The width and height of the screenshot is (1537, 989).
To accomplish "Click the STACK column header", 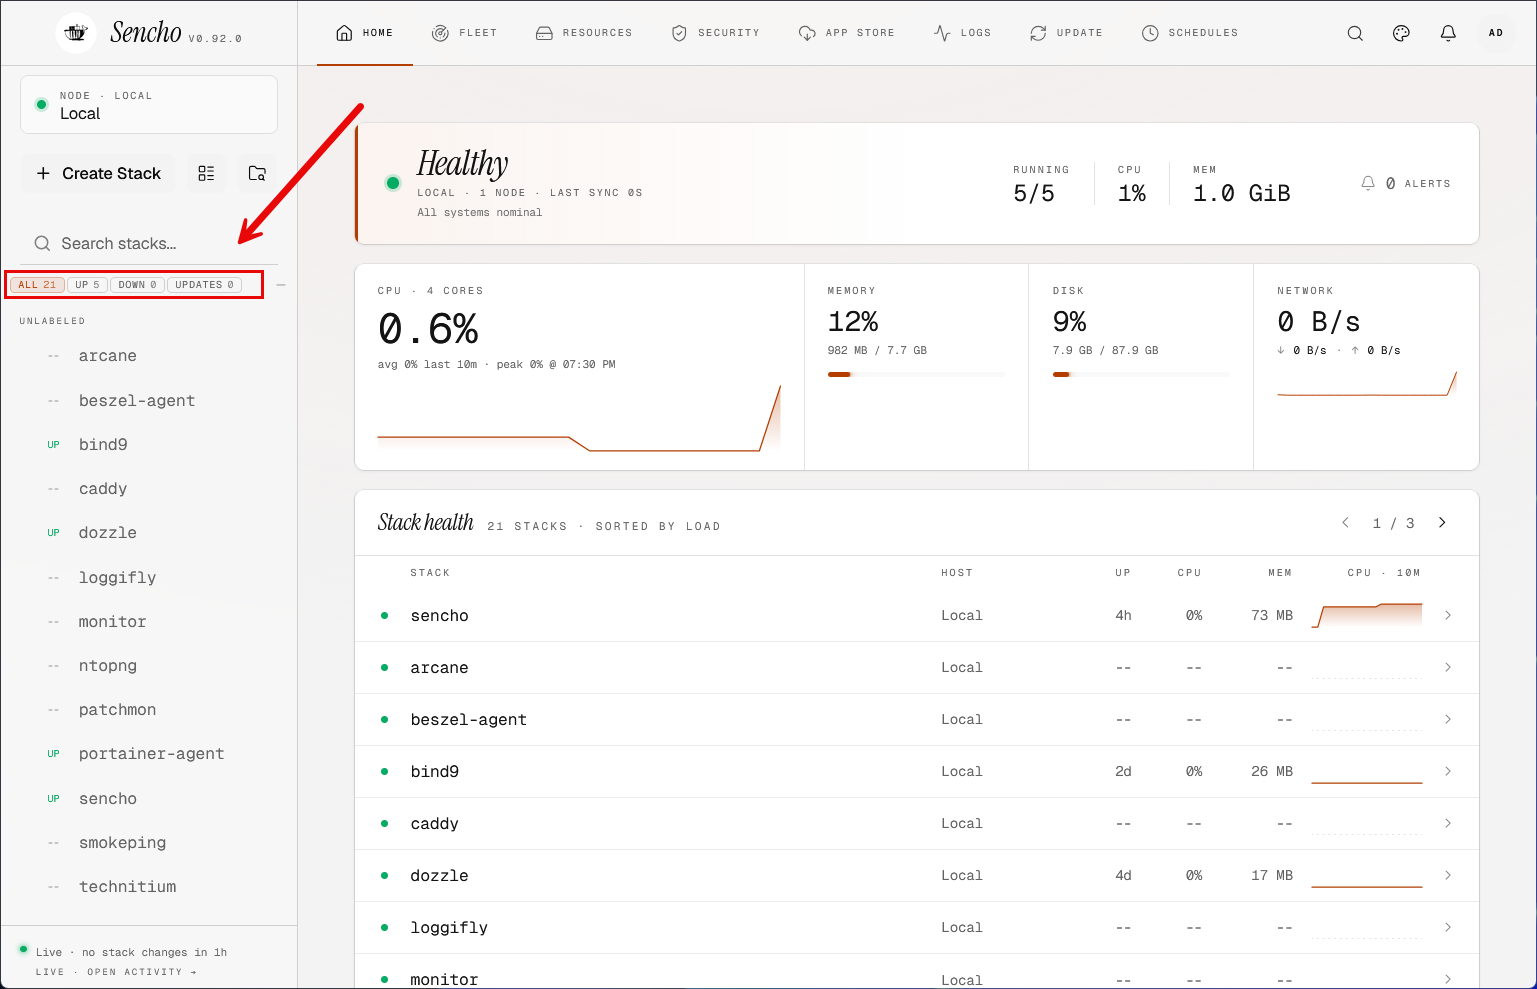I will point(430,573).
